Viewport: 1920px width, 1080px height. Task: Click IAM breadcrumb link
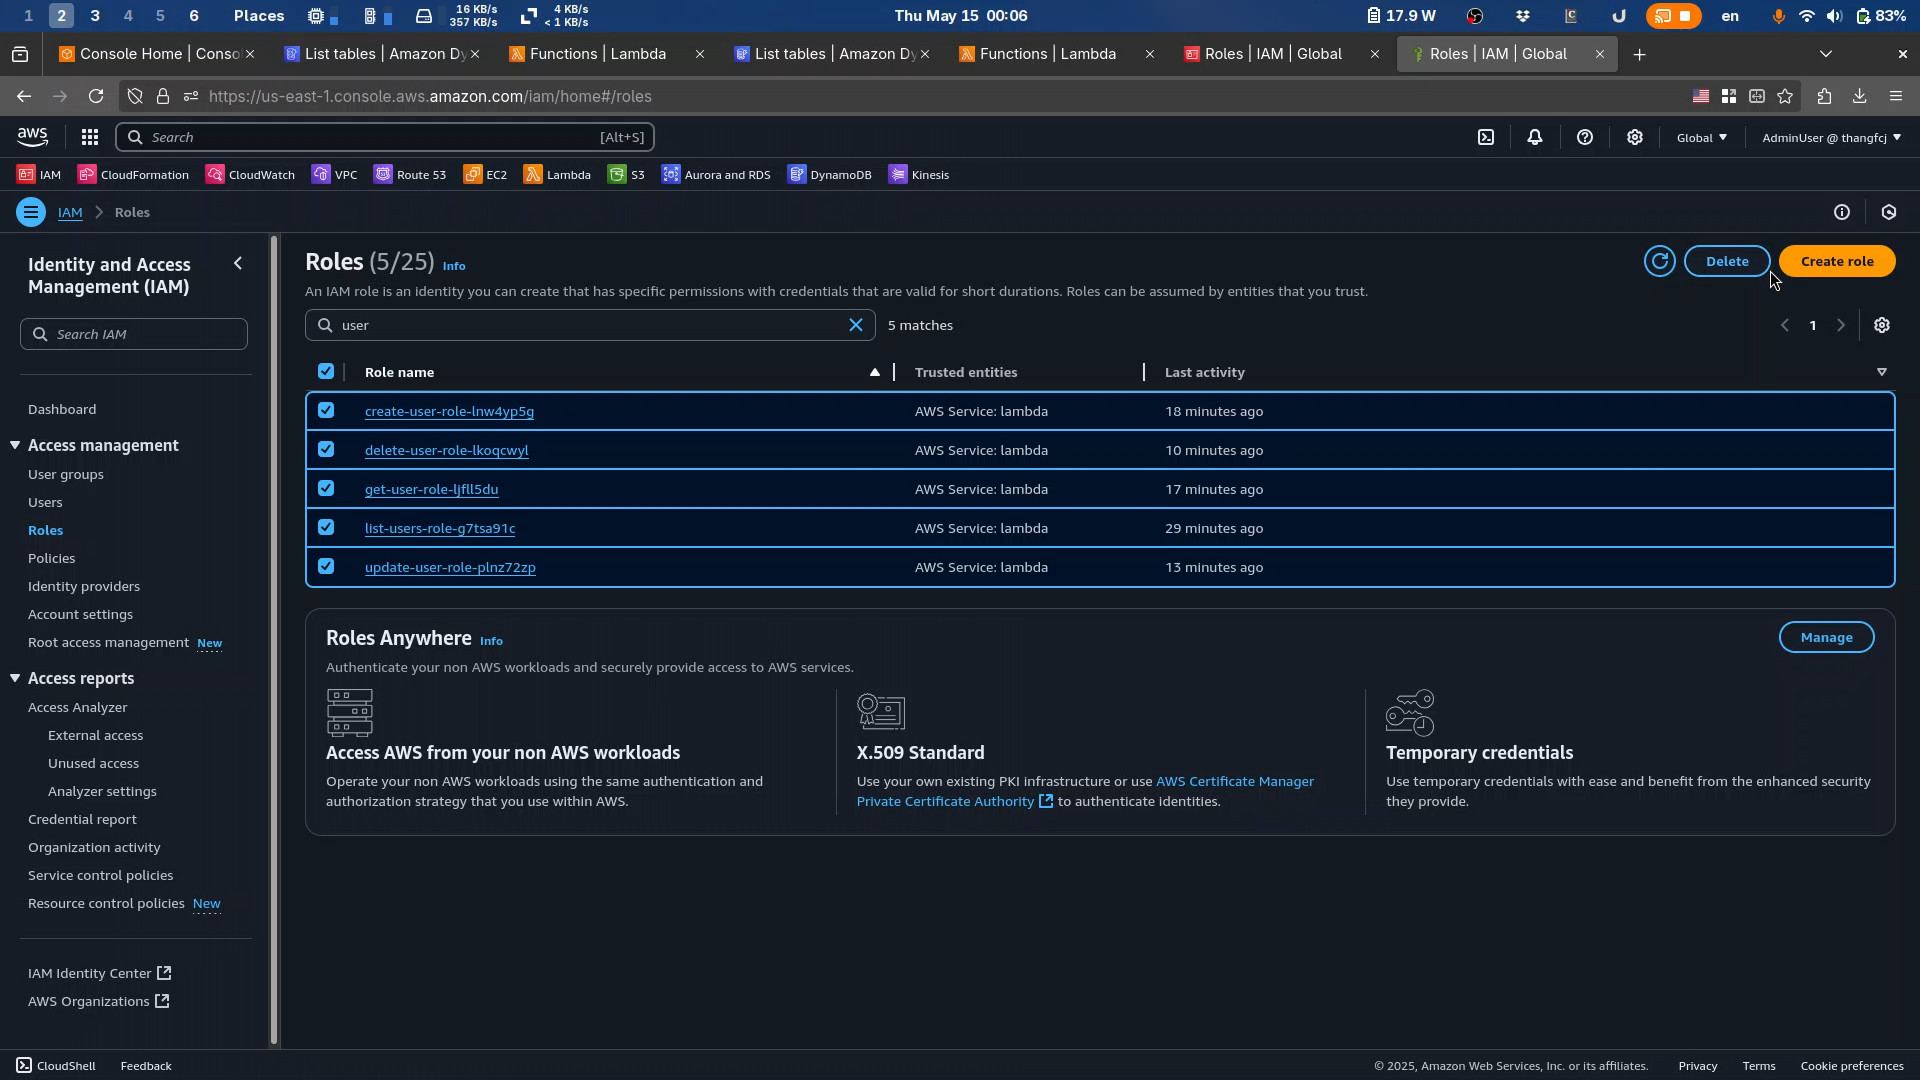click(x=70, y=212)
